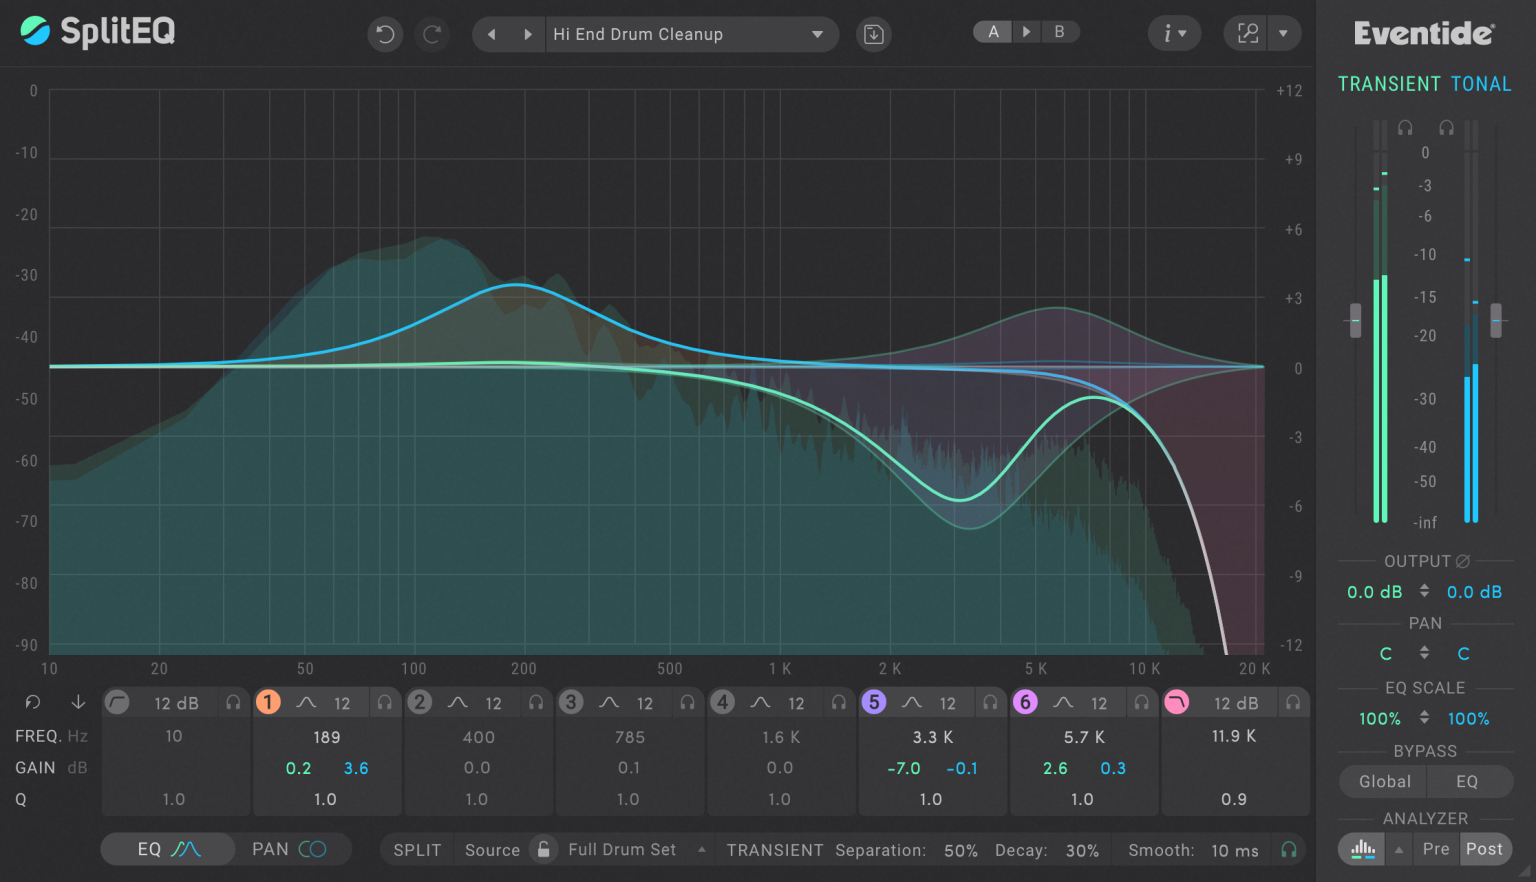Select the A preset slot
Screen dimensions: 1536x882
point(992,31)
